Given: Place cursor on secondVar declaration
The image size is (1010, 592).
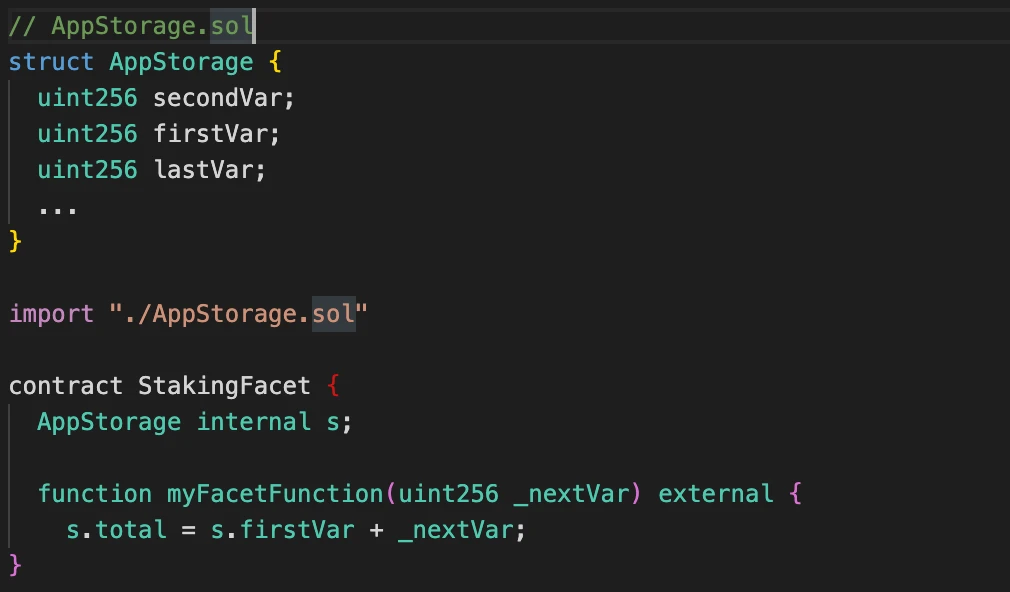Looking at the screenshot, I should click(224, 98).
